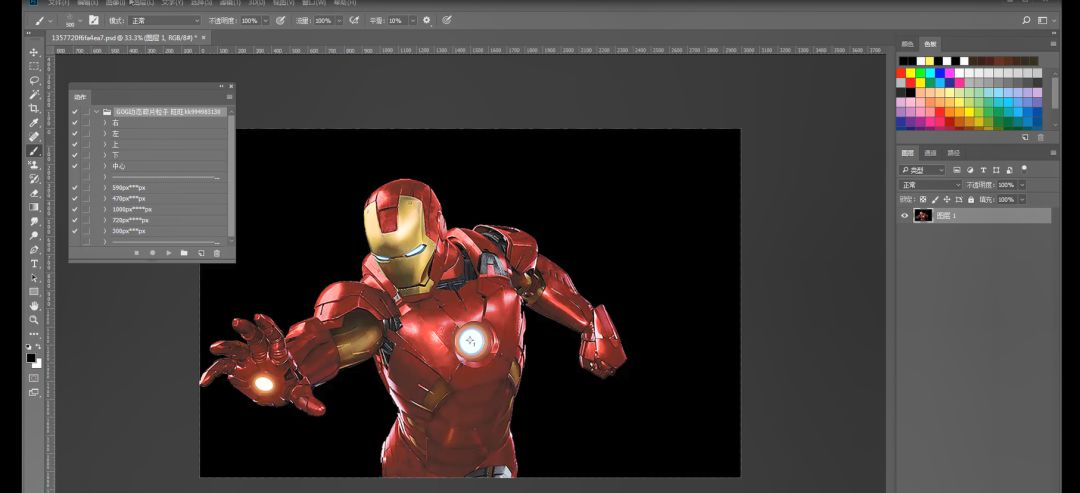Switch to the Channels tab
The height and width of the screenshot is (493, 1080).
(930, 153)
